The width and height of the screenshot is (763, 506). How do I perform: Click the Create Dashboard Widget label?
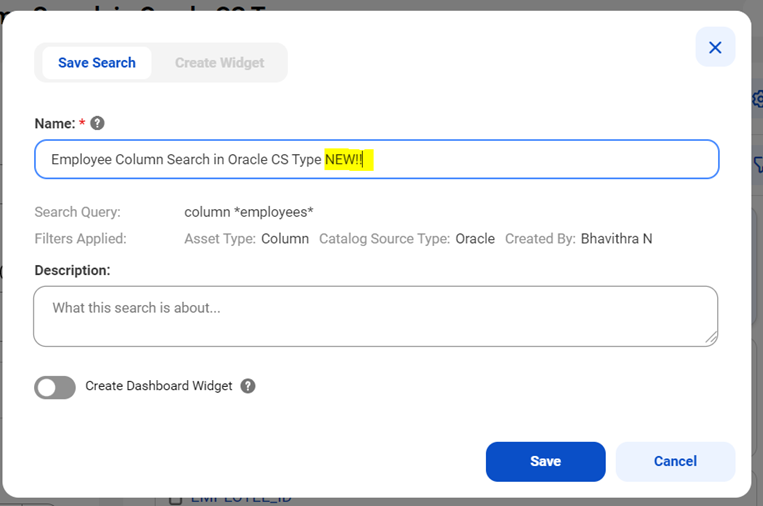click(x=159, y=386)
